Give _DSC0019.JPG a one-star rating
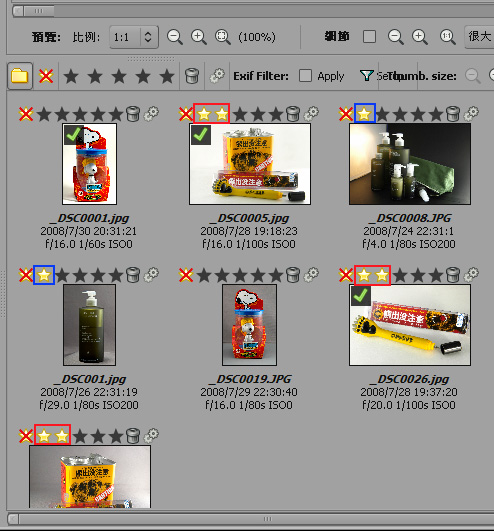The width and height of the screenshot is (494, 531). (x=204, y=275)
